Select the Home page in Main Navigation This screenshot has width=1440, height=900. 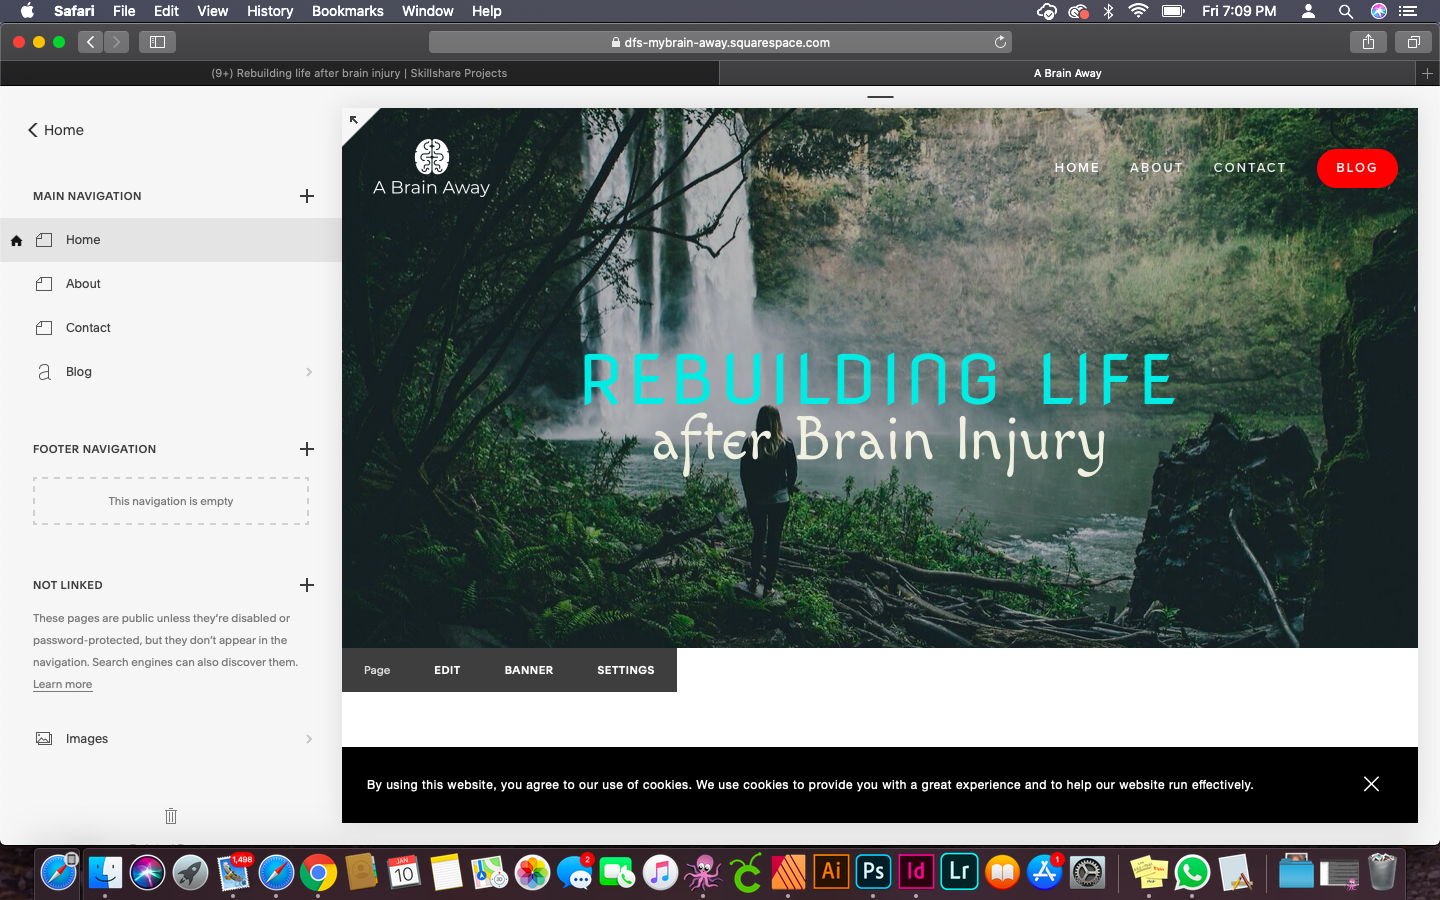pos(171,240)
